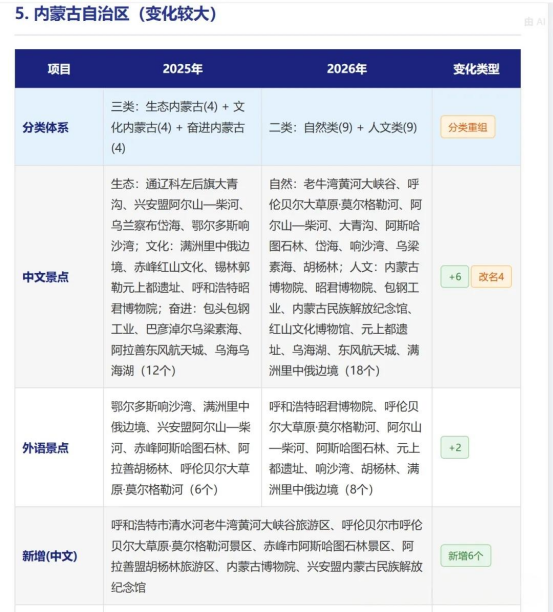Click the 新增6个 green badge

click(466, 555)
